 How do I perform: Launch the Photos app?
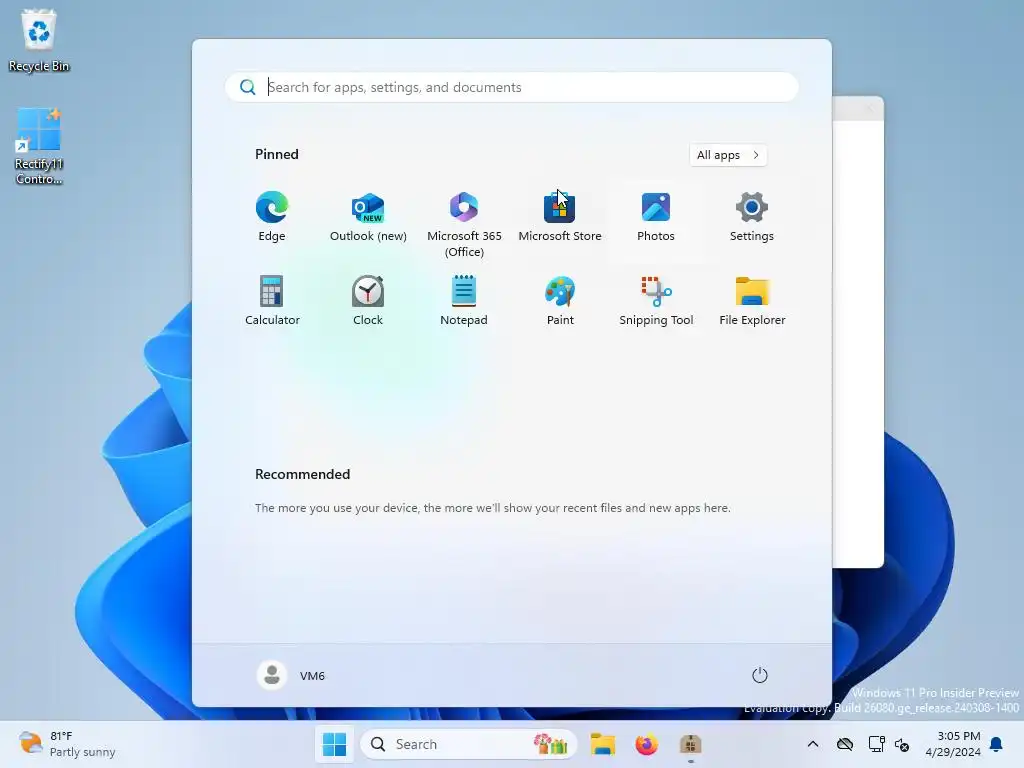tap(656, 217)
